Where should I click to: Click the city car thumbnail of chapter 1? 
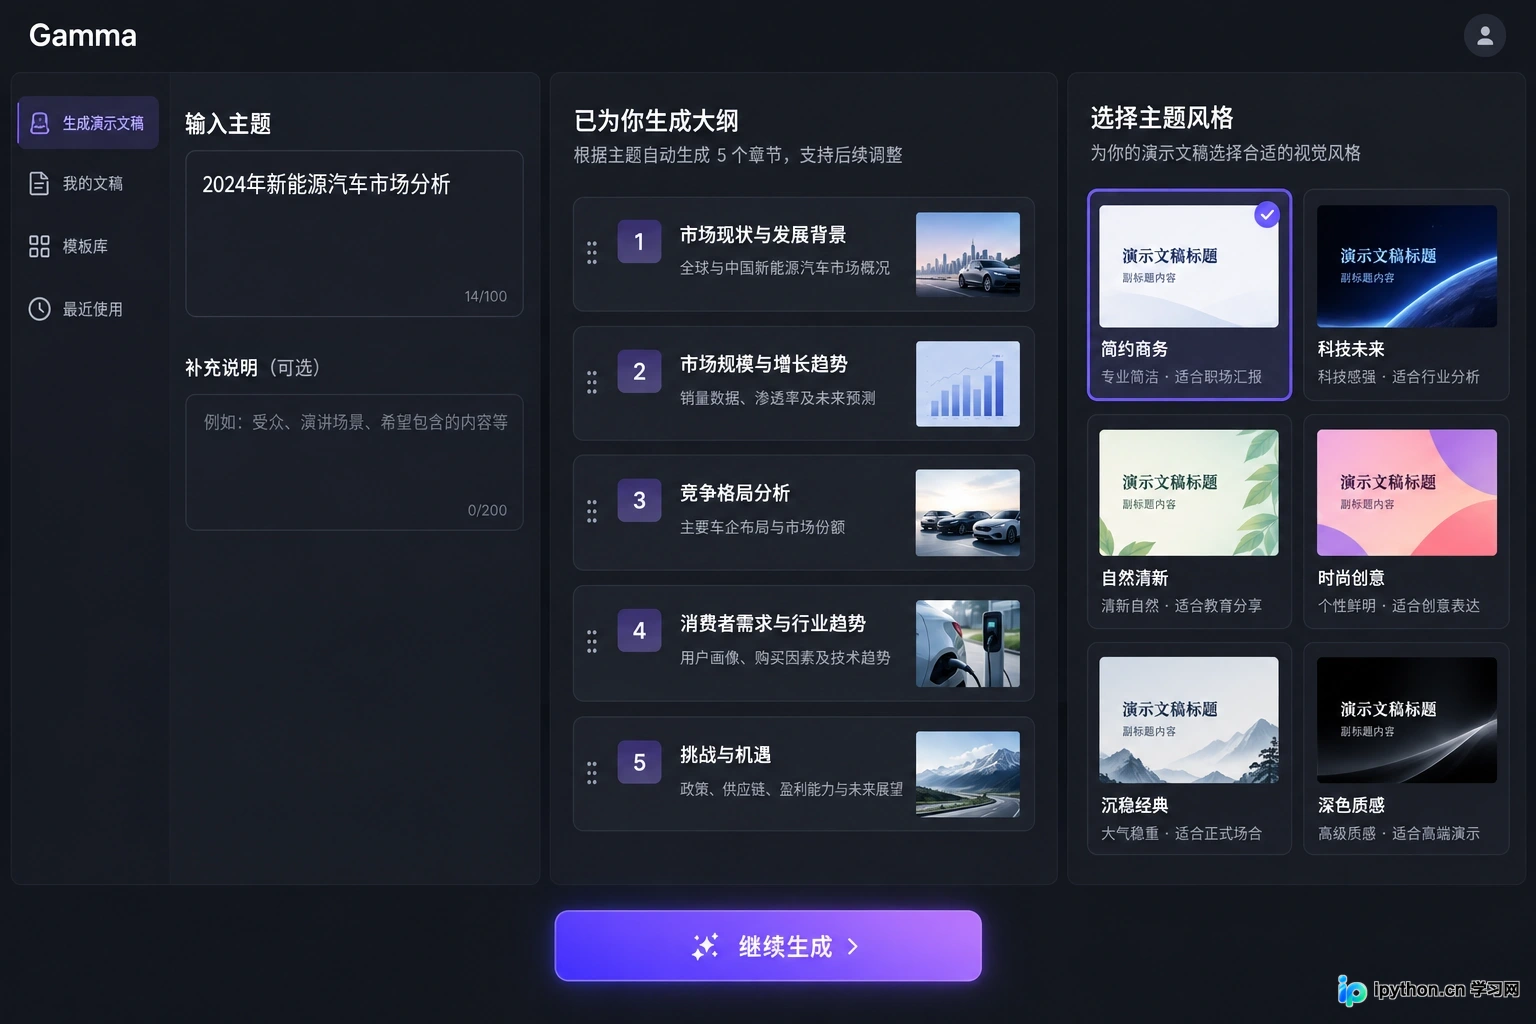pyautogui.click(x=968, y=254)
